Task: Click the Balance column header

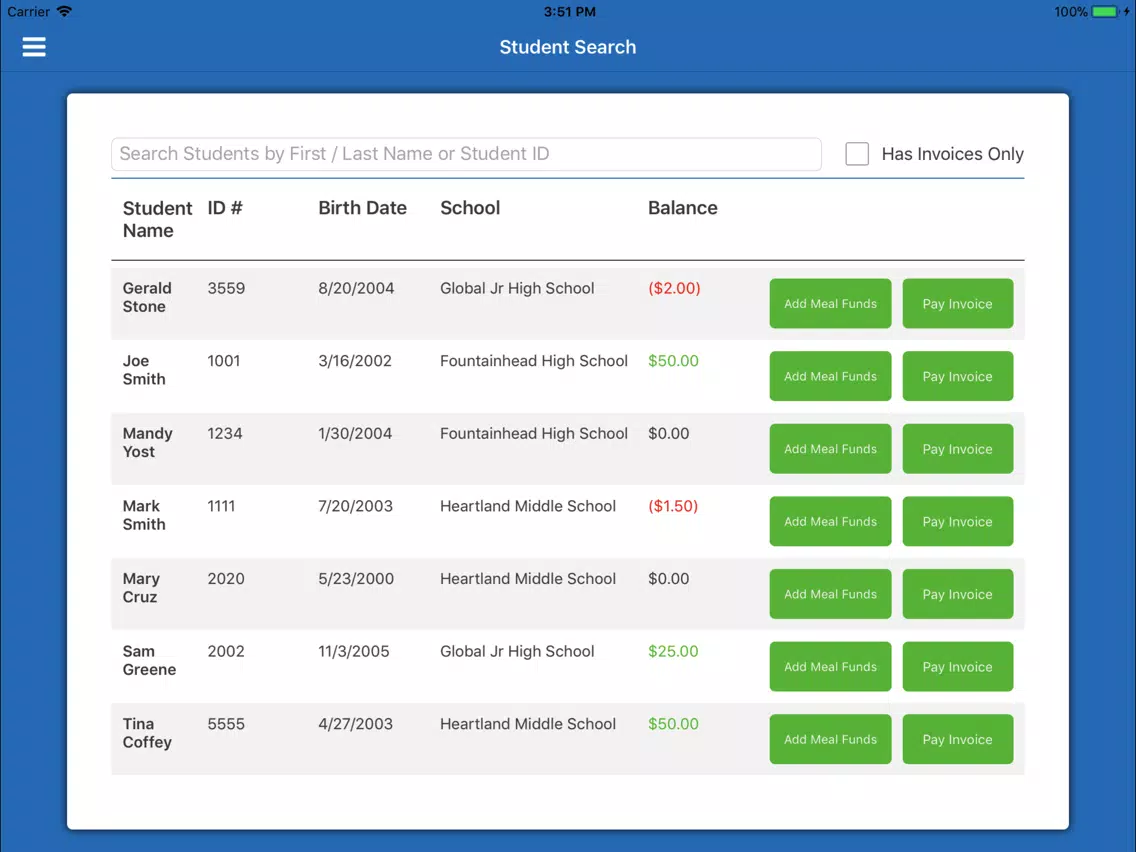Action: 682,208
